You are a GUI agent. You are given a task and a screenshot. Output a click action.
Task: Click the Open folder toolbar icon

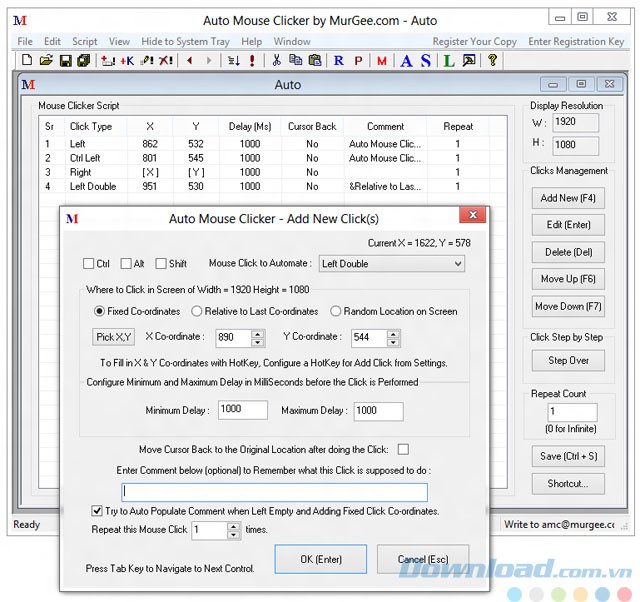pos(46,60)
